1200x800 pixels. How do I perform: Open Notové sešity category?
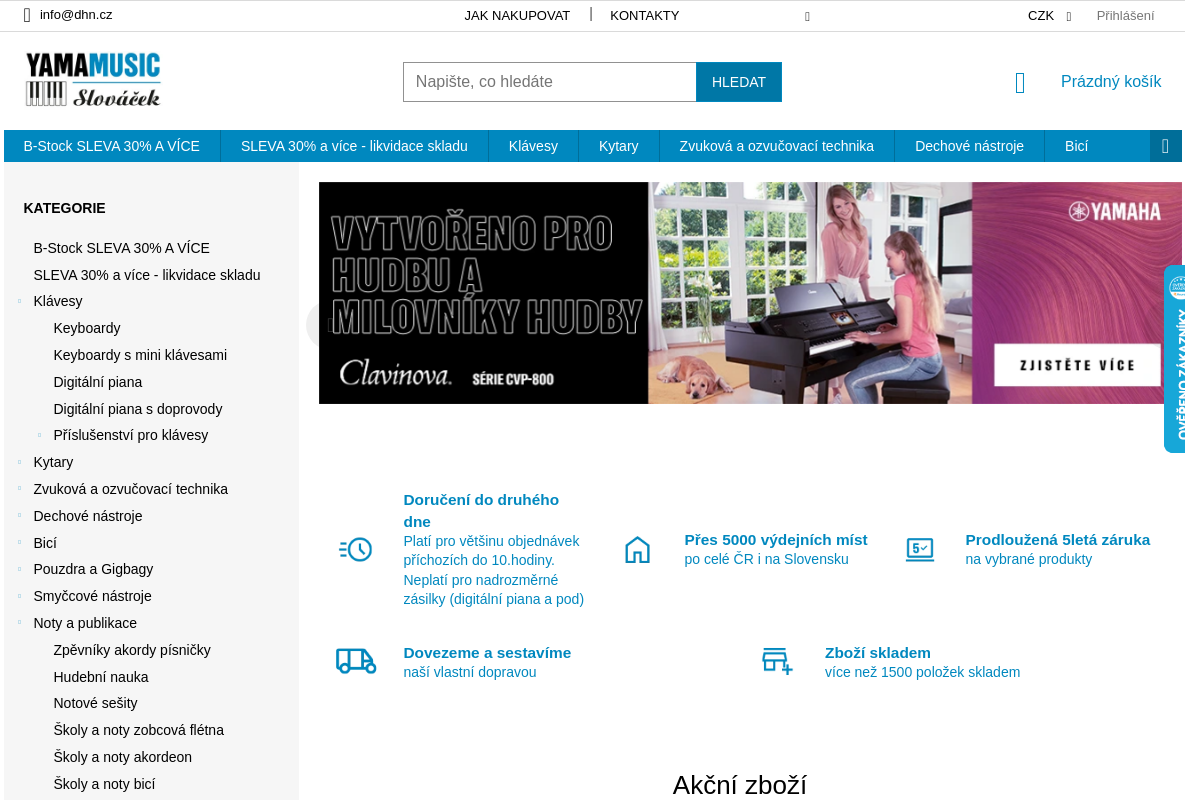click(x=96, y=703)
